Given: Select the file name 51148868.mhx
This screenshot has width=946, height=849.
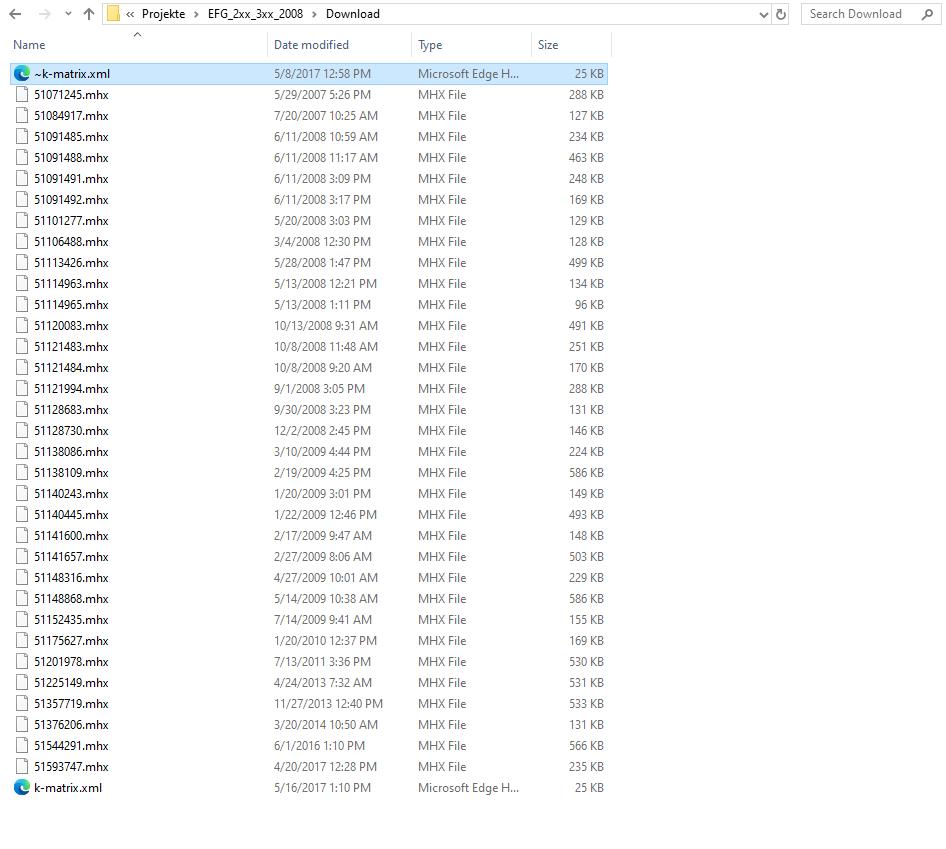Looking at the screenshot, I should [71, 599].
